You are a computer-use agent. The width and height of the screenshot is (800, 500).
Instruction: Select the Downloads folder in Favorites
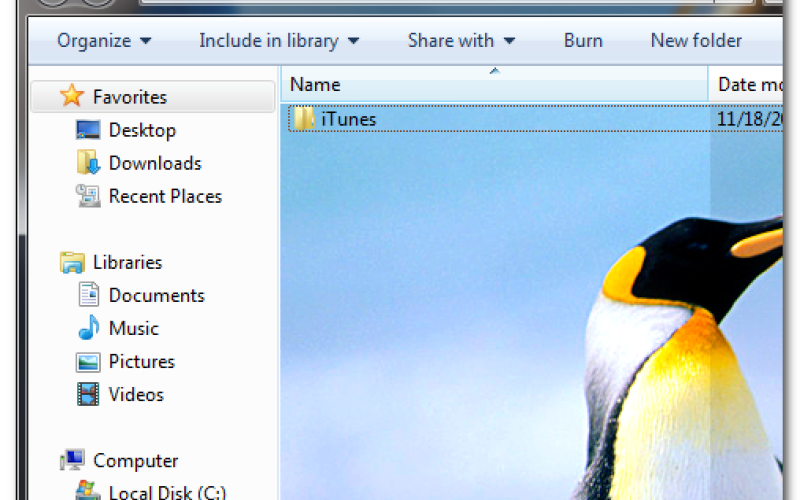pyautogui.click(x=154, y=163)
